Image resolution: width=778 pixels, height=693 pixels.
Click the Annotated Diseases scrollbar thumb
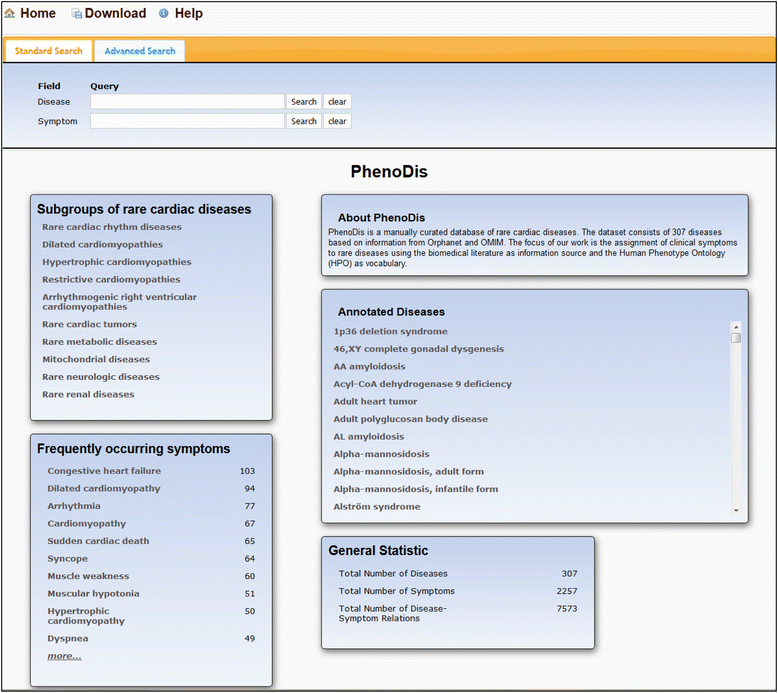(736, 338)
